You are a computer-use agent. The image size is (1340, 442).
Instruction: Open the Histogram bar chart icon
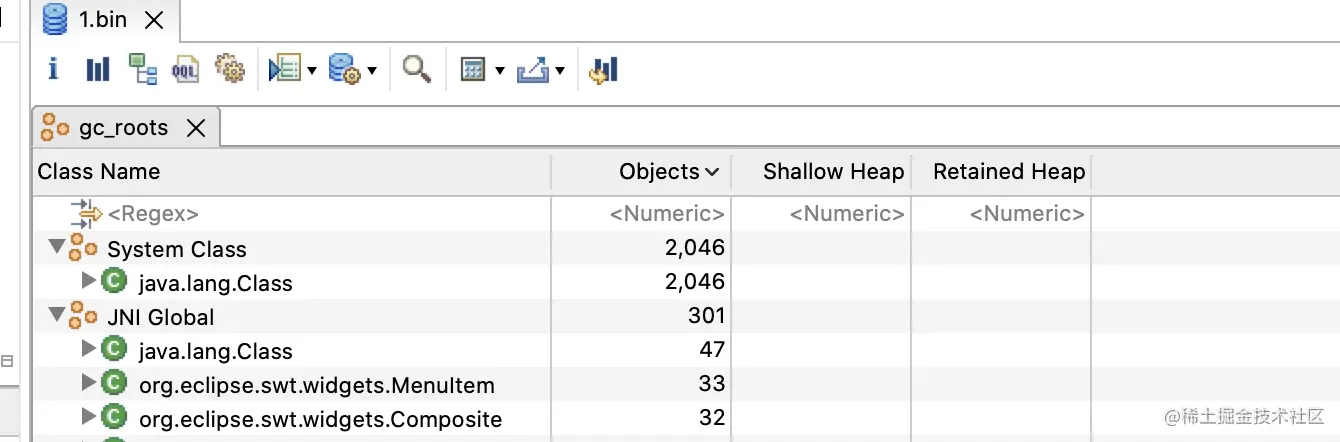click(98, 69)
